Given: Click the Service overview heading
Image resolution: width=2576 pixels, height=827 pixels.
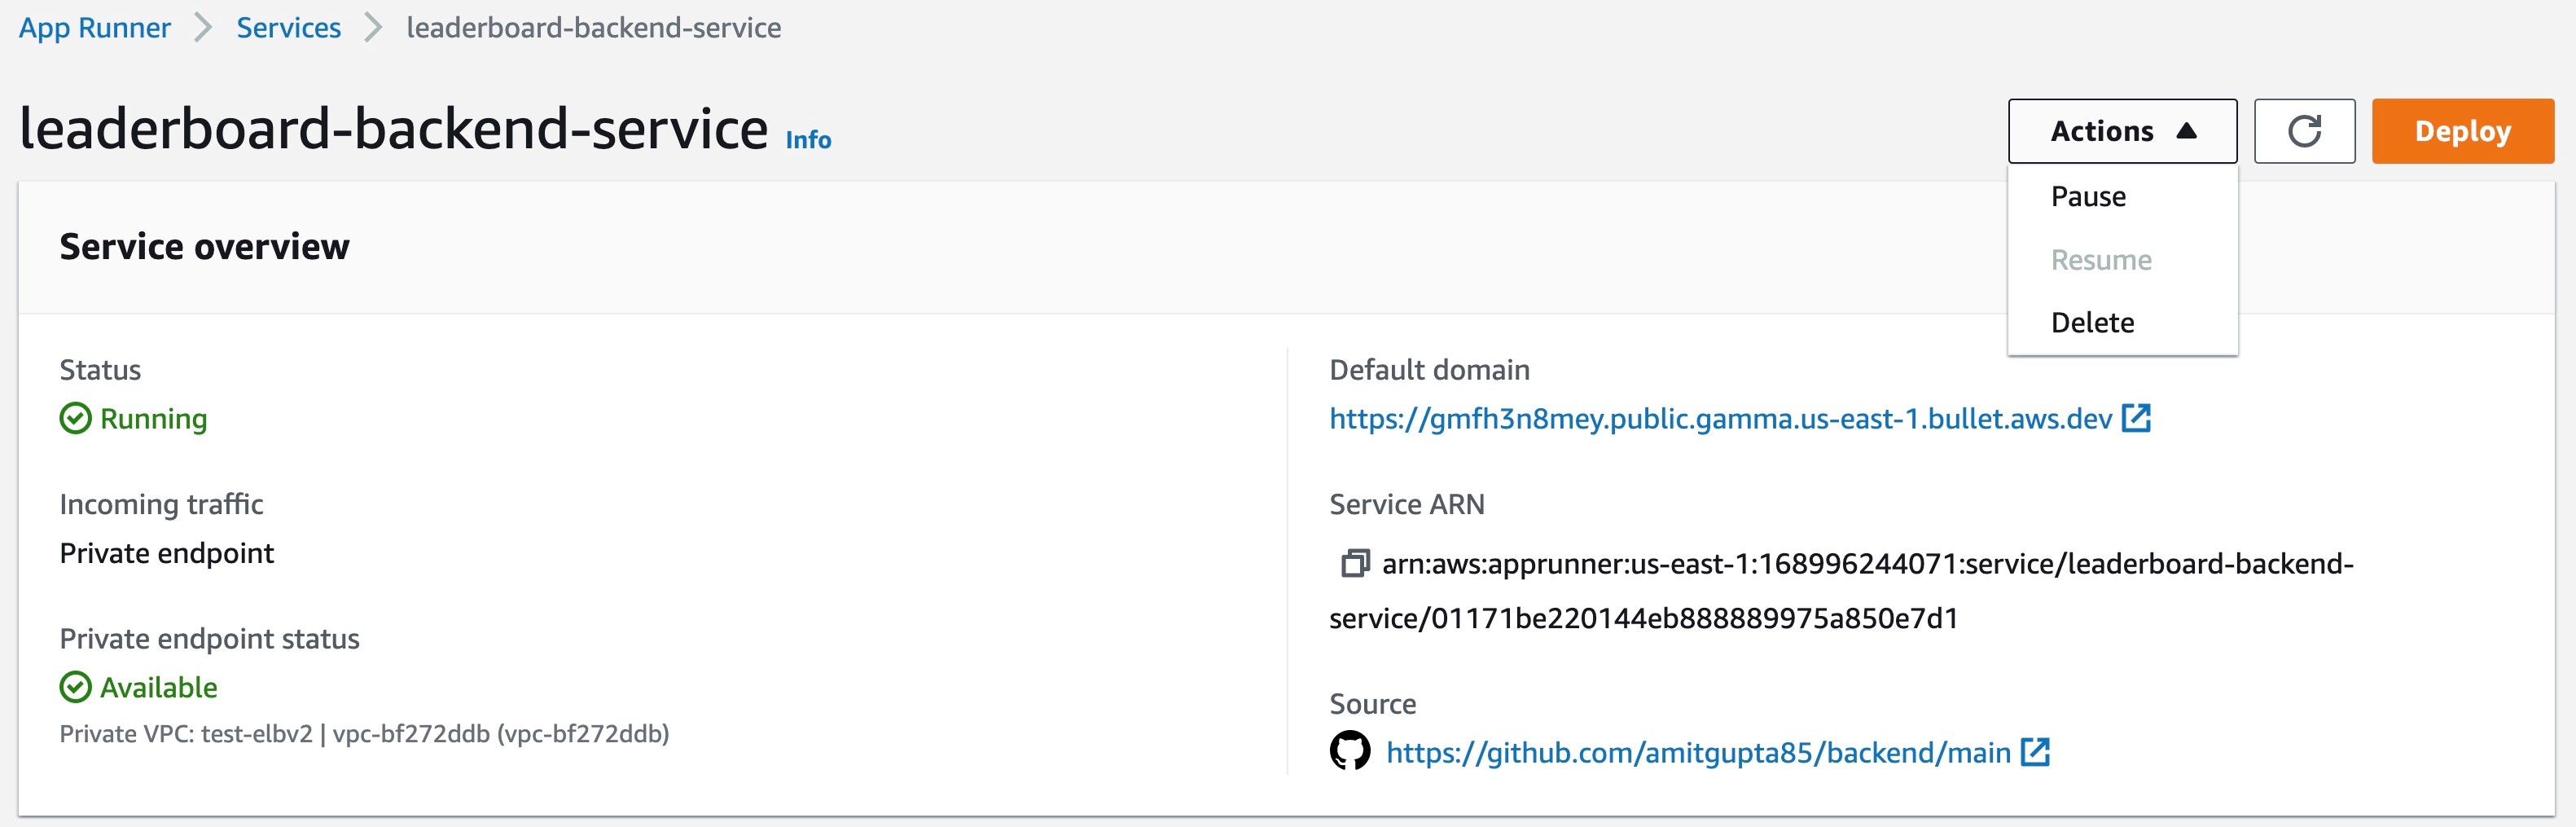Looking at the screenshot, I should pyautogui.click(x=204, y=246).
